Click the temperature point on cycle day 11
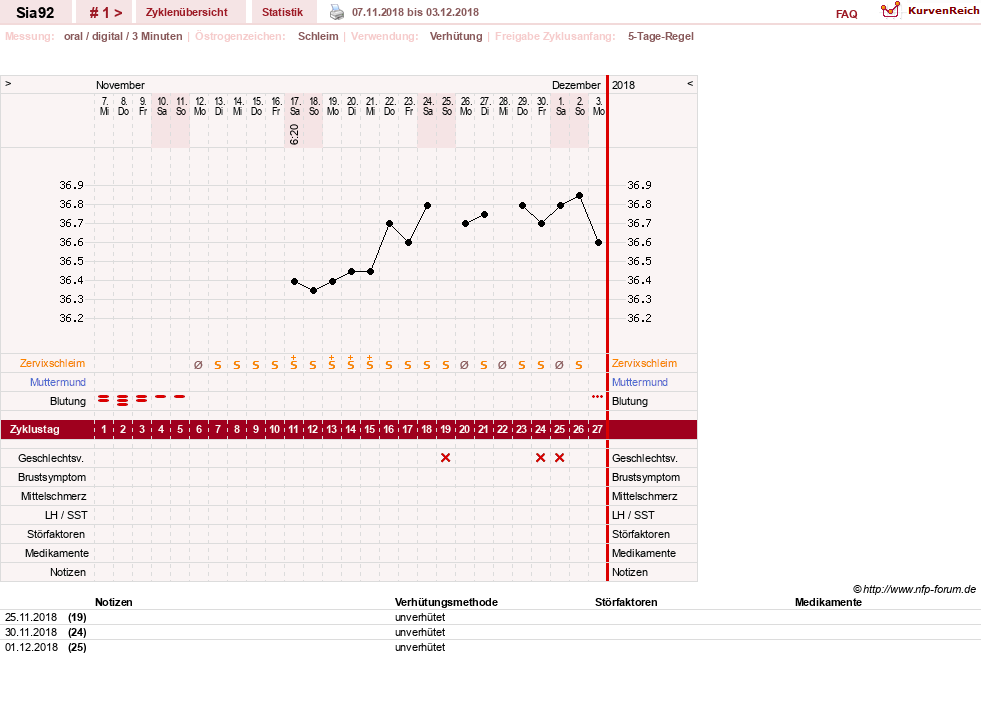This screenshot has width=981, height=701. pos(295,282)
